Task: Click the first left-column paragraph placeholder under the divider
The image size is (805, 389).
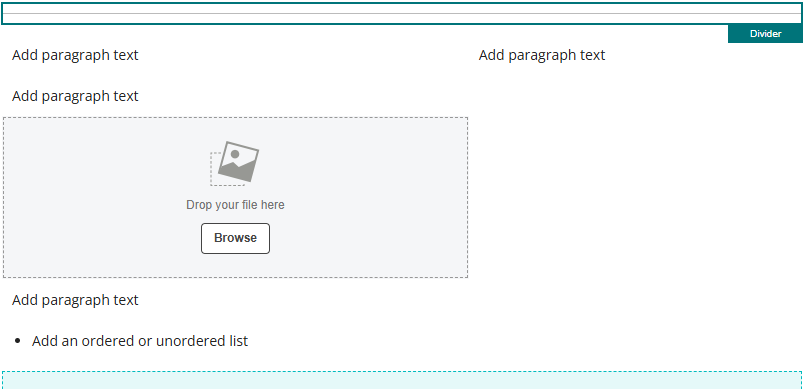Action: 75,55
